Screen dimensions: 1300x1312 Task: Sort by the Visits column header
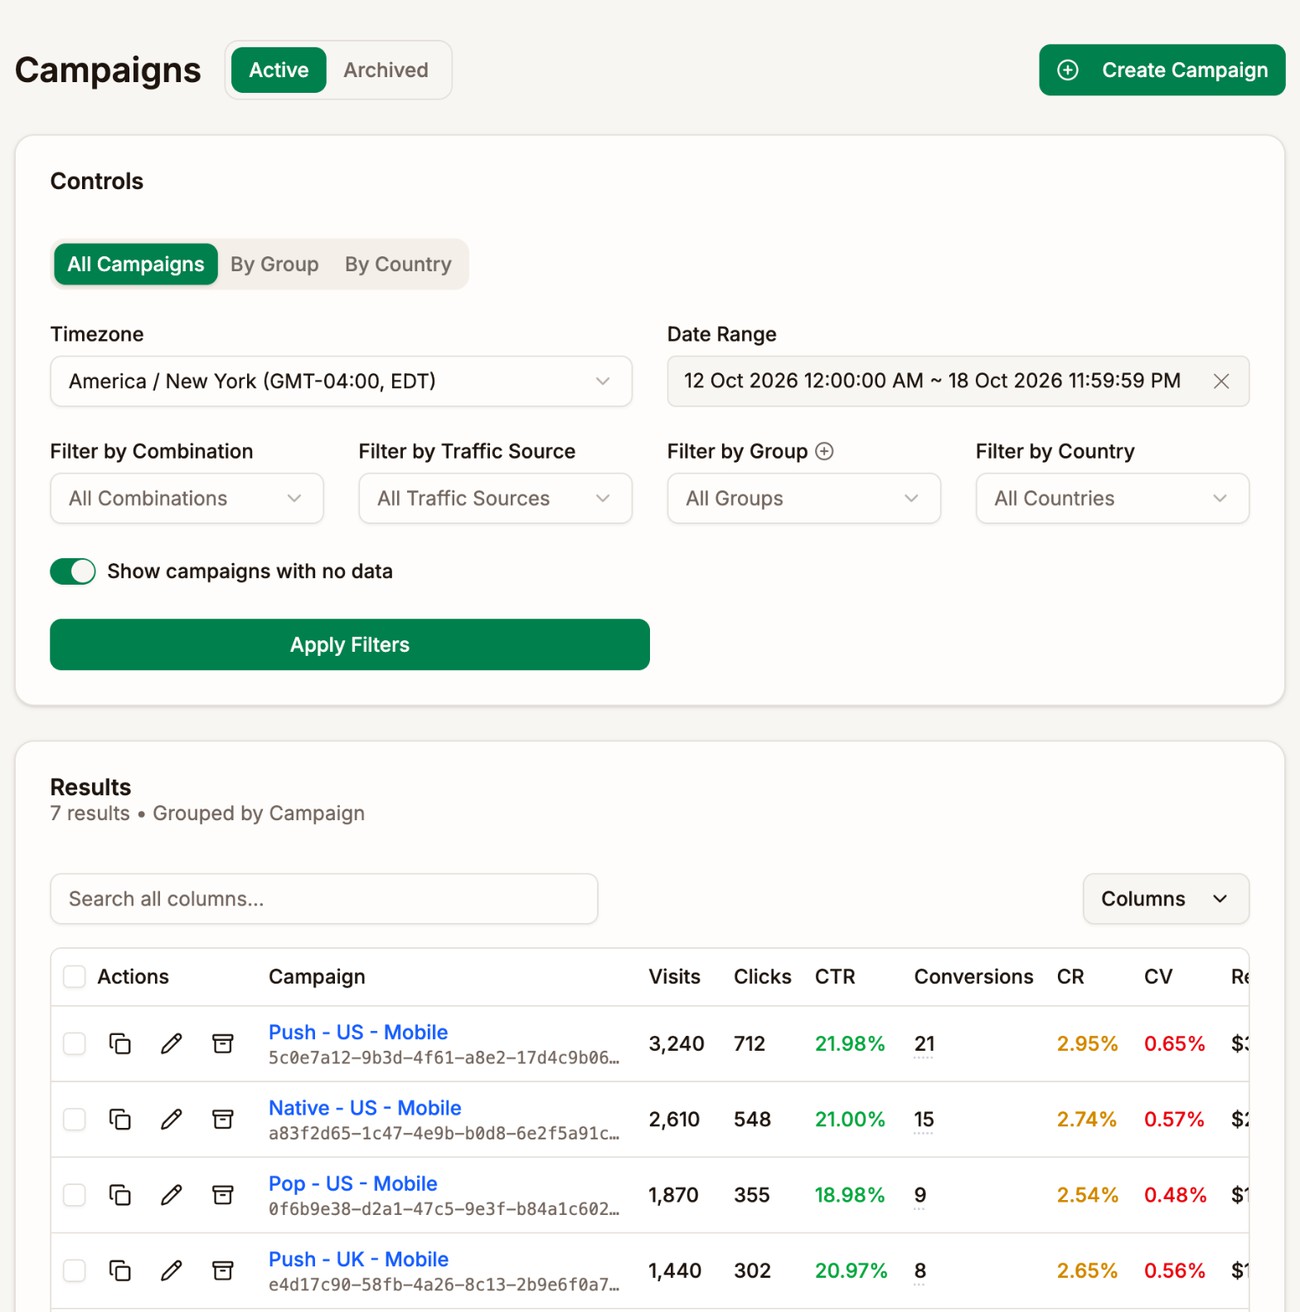(x=674, y=976)
